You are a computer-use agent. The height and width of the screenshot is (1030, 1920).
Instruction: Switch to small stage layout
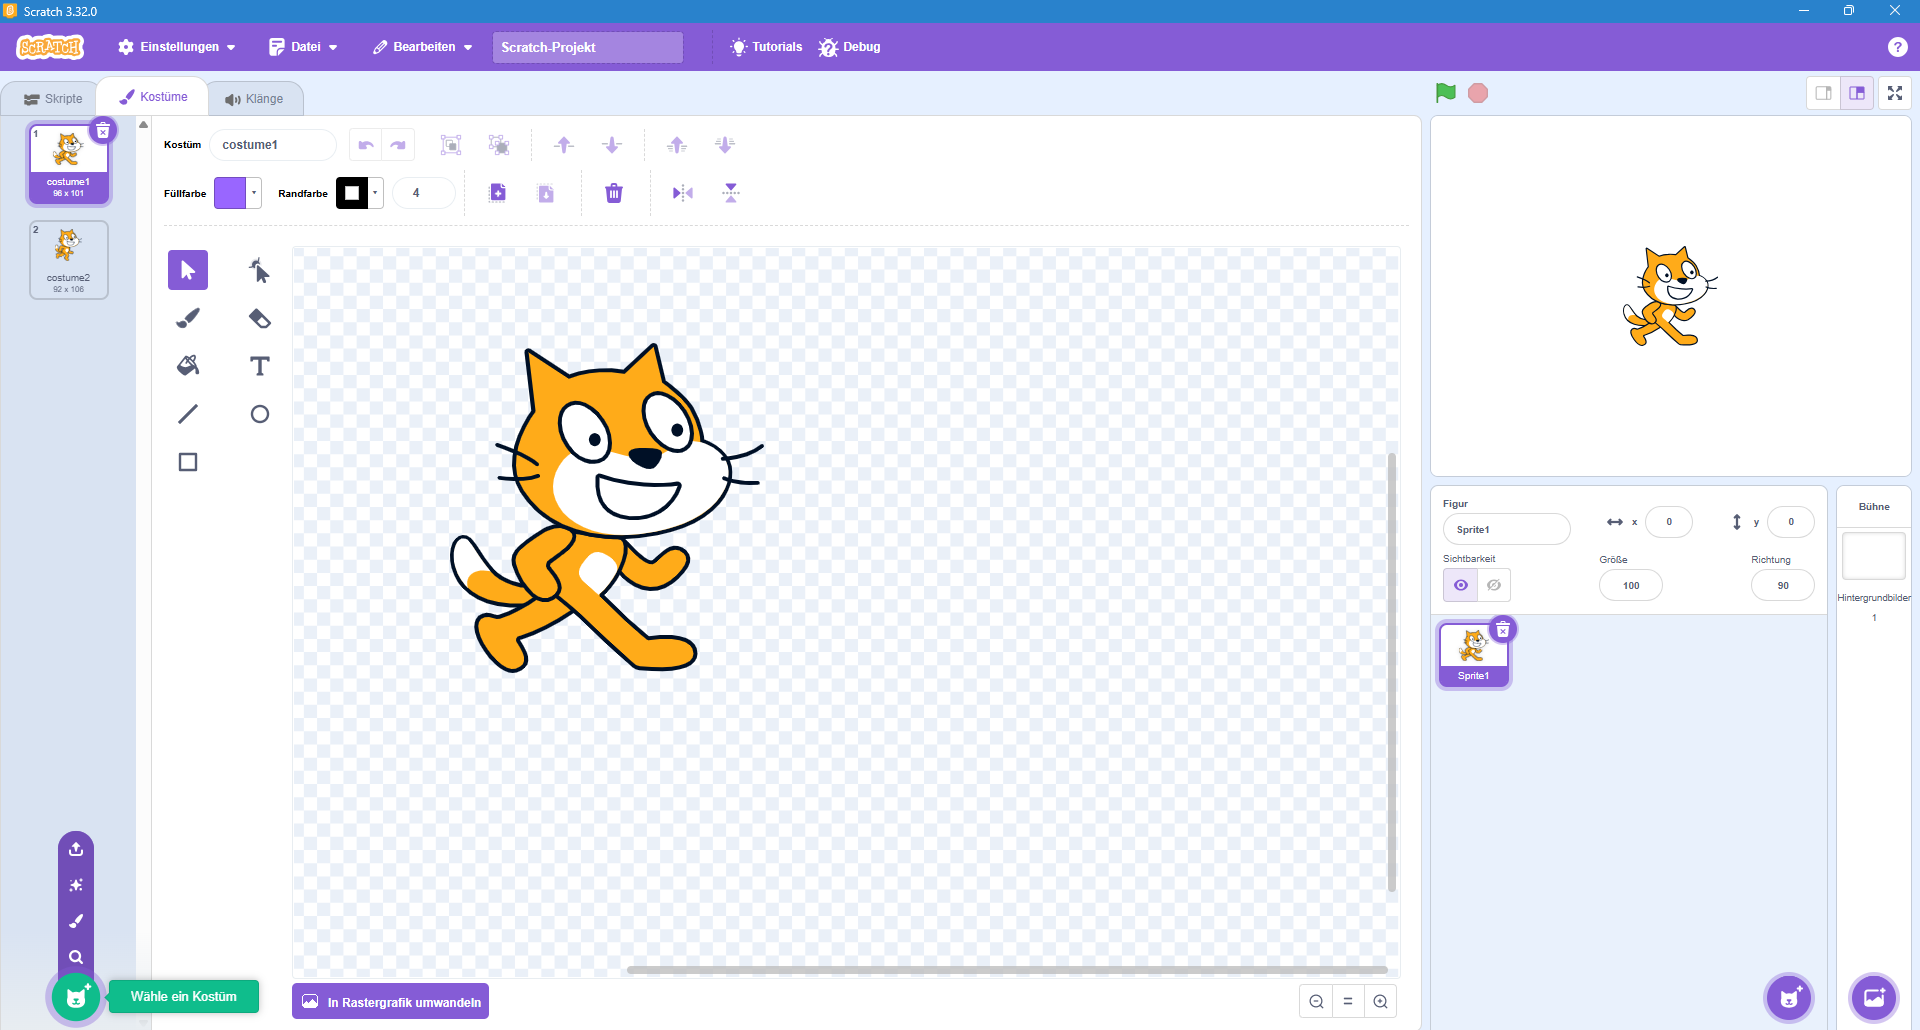pos(1824,93)
